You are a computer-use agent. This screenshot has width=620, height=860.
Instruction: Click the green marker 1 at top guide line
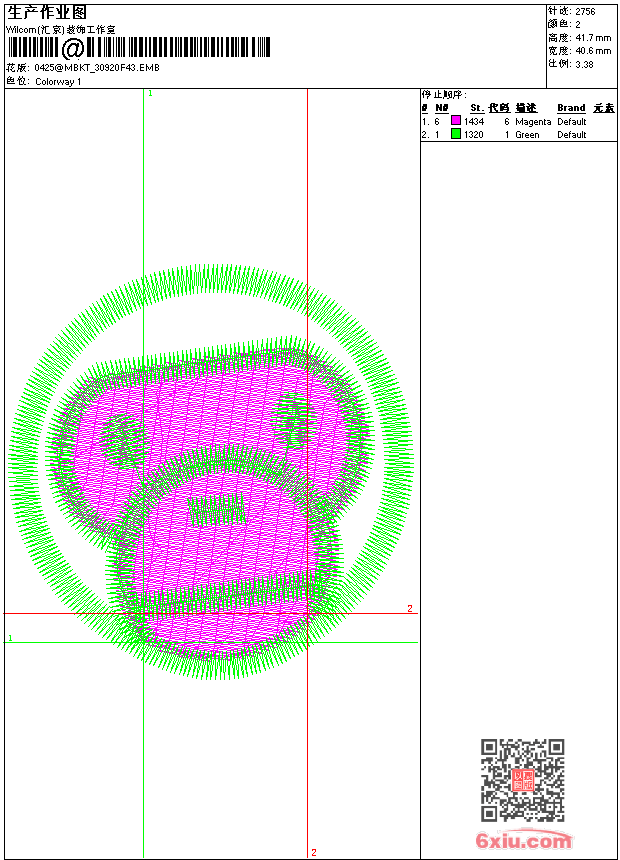[x=150, y=93]
